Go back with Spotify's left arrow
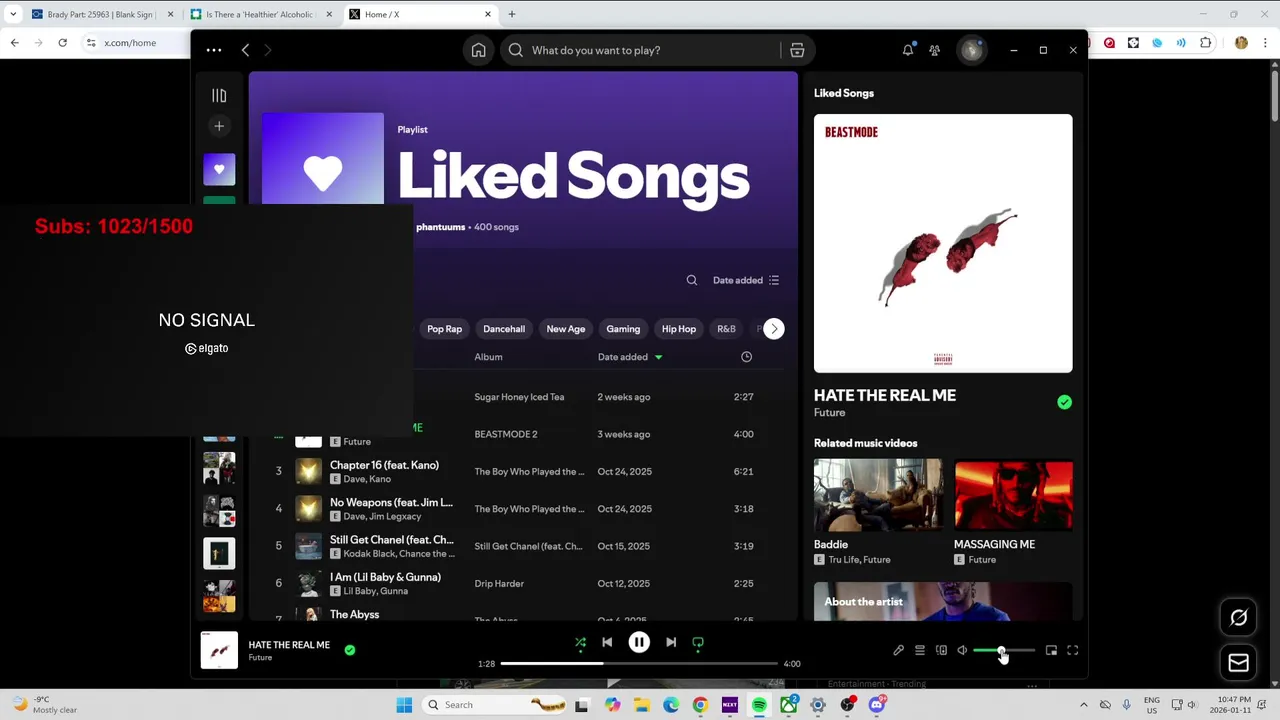 click(245, 50)
